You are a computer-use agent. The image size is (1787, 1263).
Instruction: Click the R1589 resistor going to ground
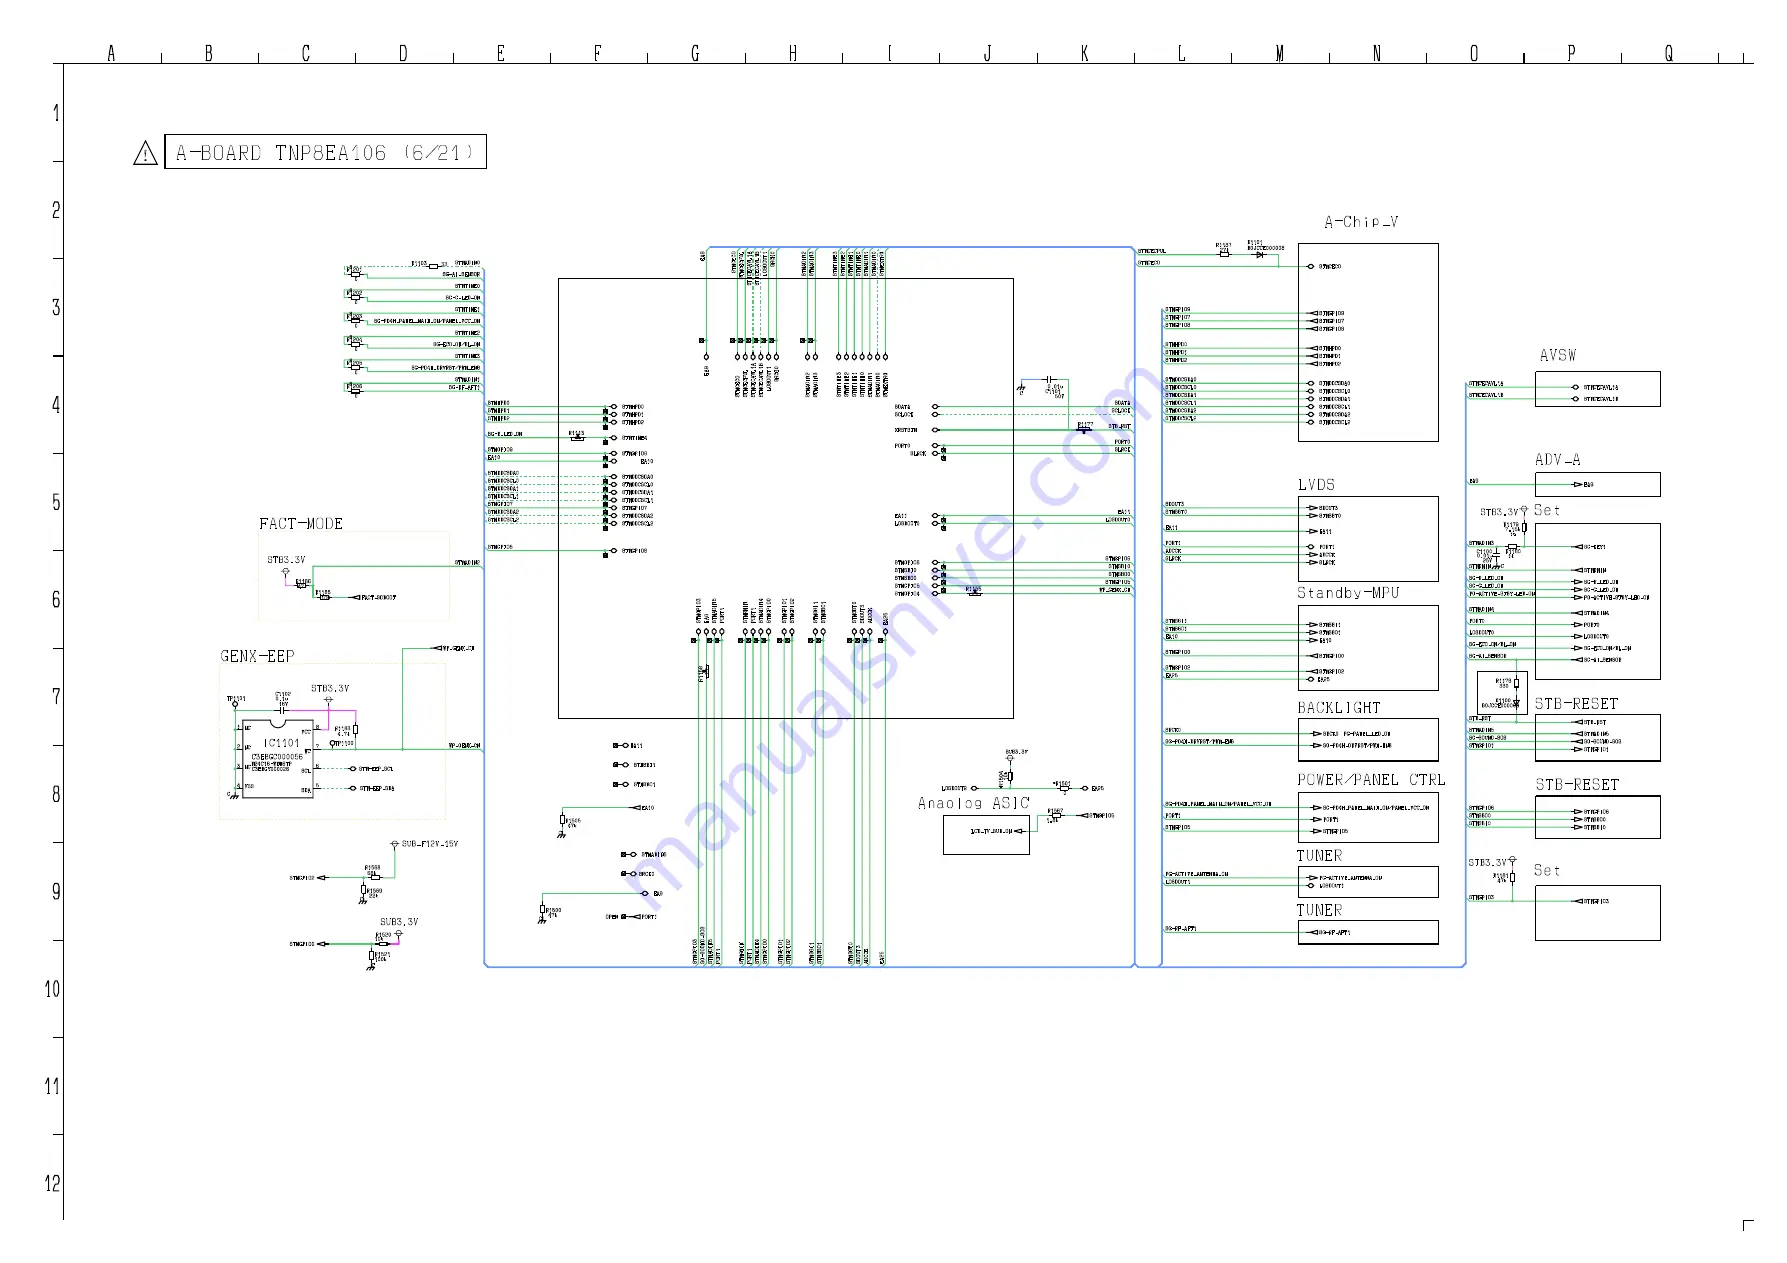click(x=365, y=890)
